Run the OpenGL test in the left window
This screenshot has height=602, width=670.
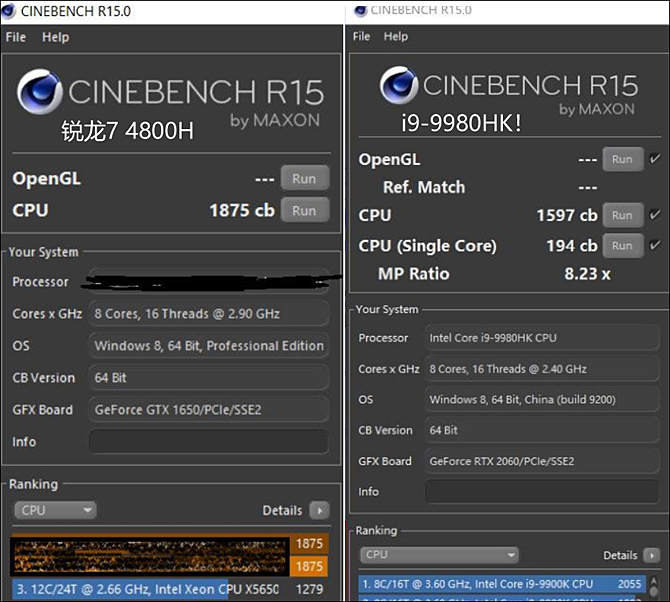point(305,178)
